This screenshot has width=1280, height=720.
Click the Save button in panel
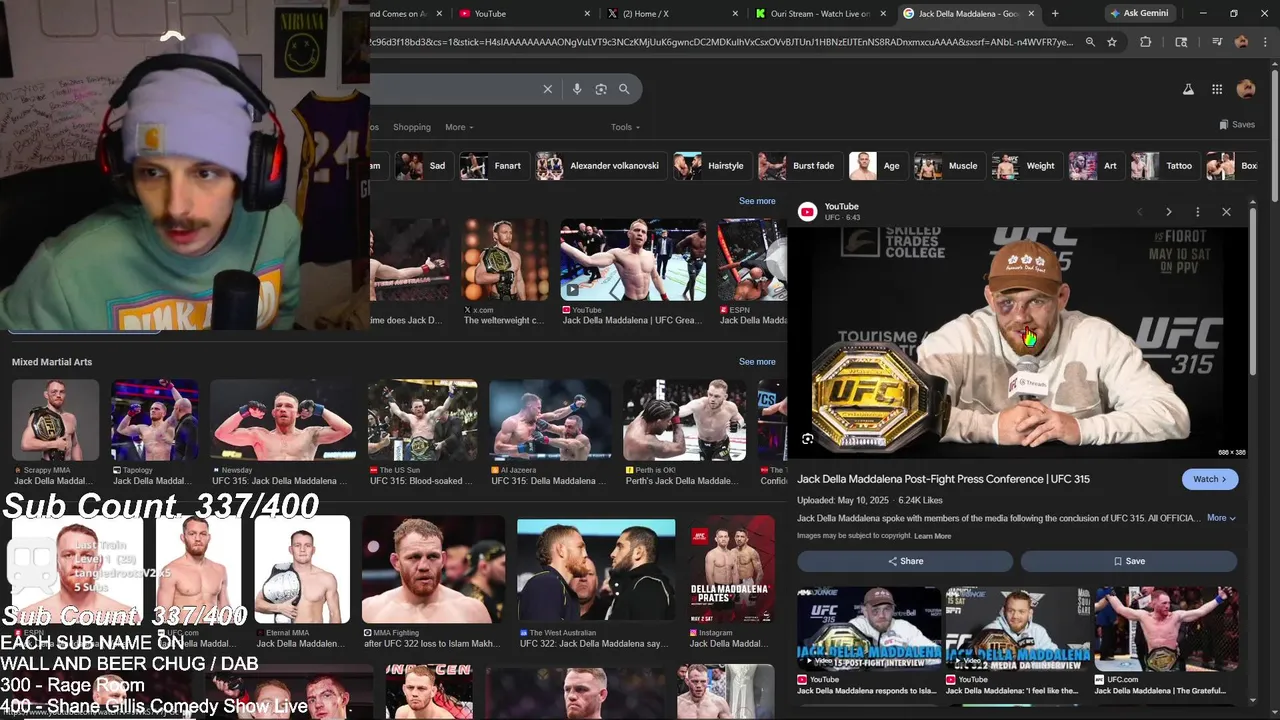click(1129, 561)
